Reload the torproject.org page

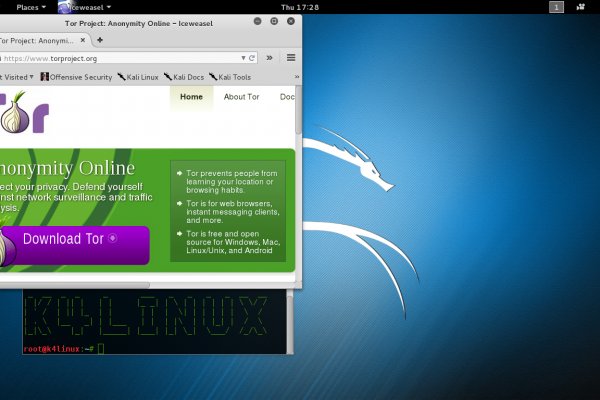pos(252,58)
